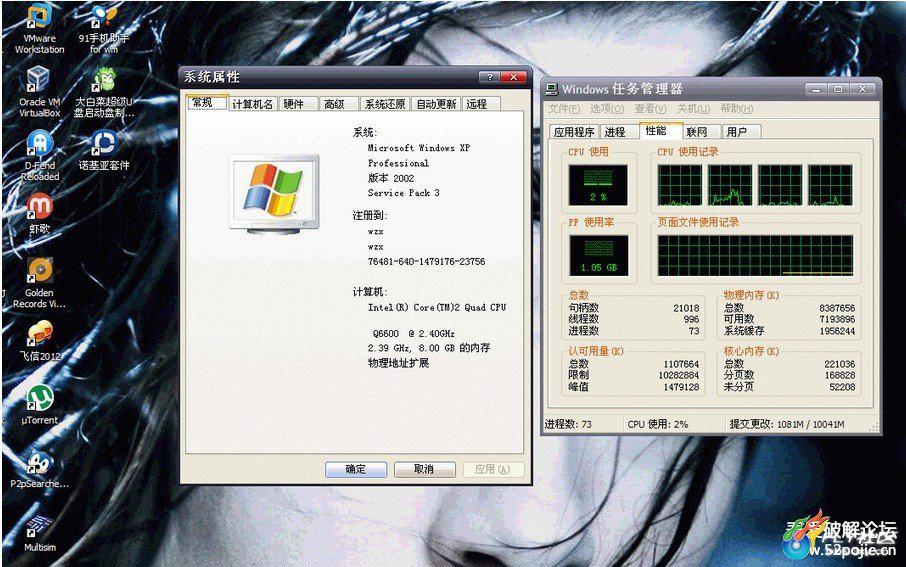Open 查看(V) menu in Task Manager
Viewport: 906px width, 567px height.
pyautogui.click(x=651, y=109)
